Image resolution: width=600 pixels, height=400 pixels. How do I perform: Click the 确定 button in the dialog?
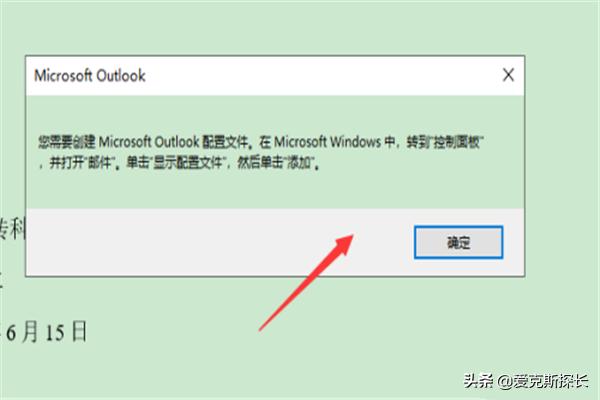(x=458, y=242)
